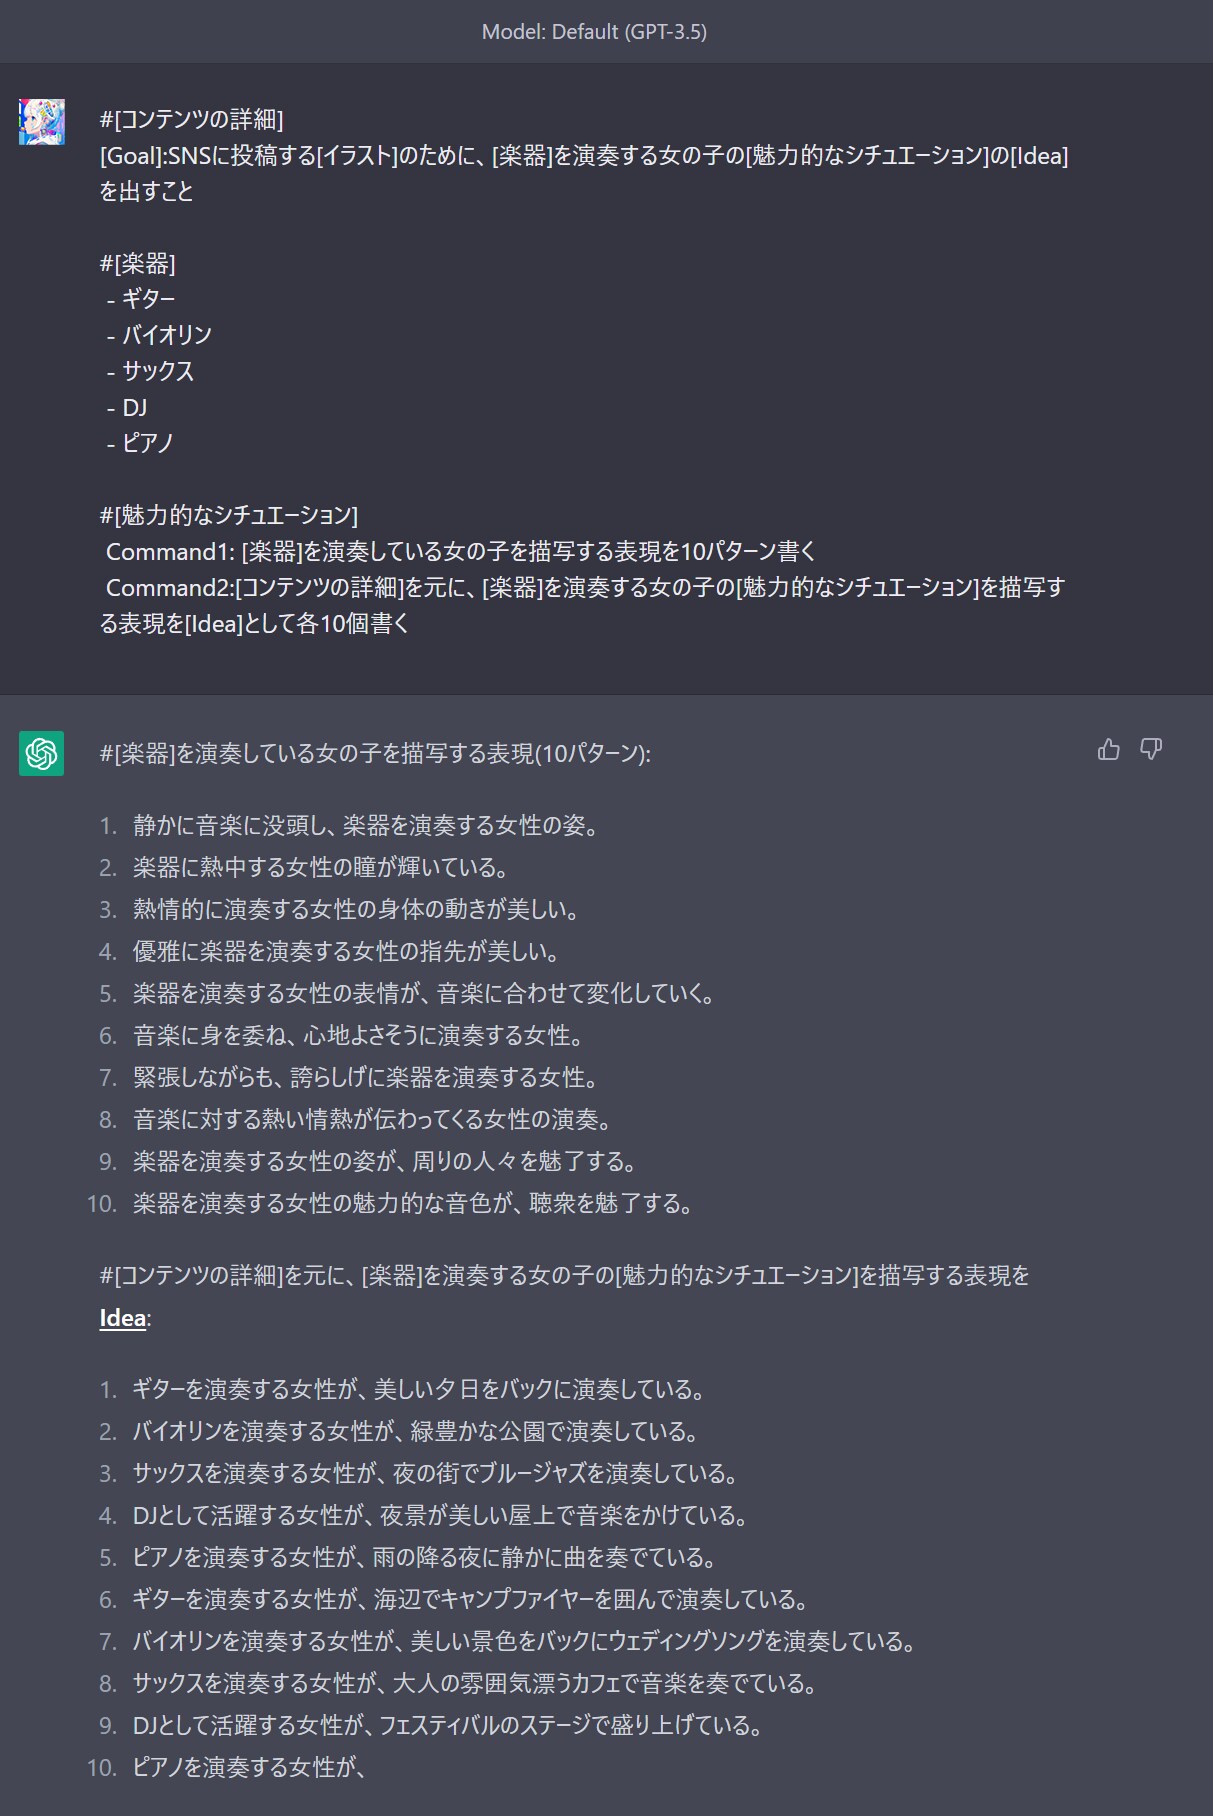The image size is (1213, 1816).
Task: Click the Command2 line in the prompt
Action: tap(585, 587)
